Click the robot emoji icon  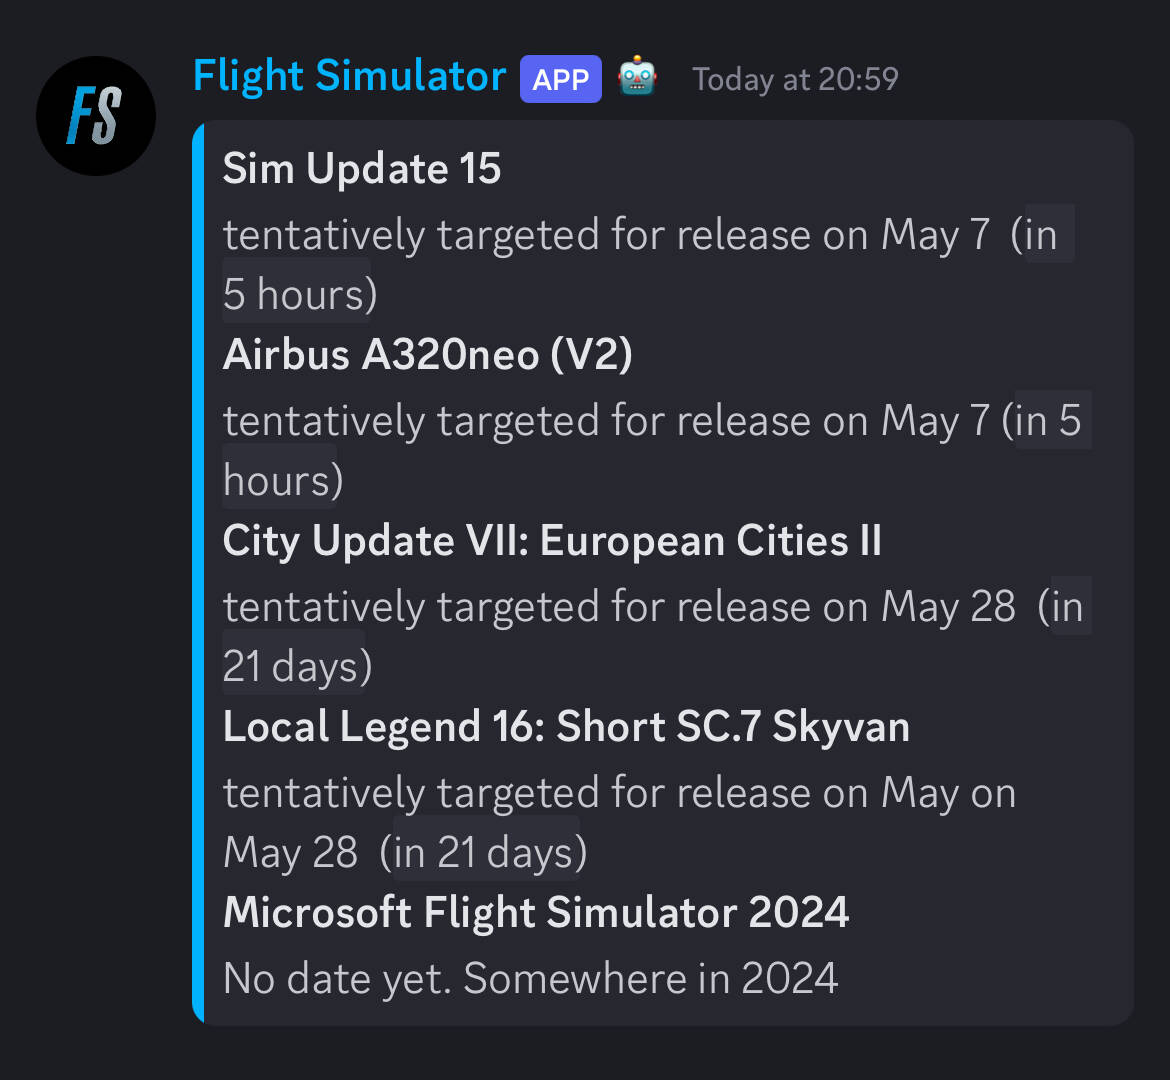click(637, 78)
